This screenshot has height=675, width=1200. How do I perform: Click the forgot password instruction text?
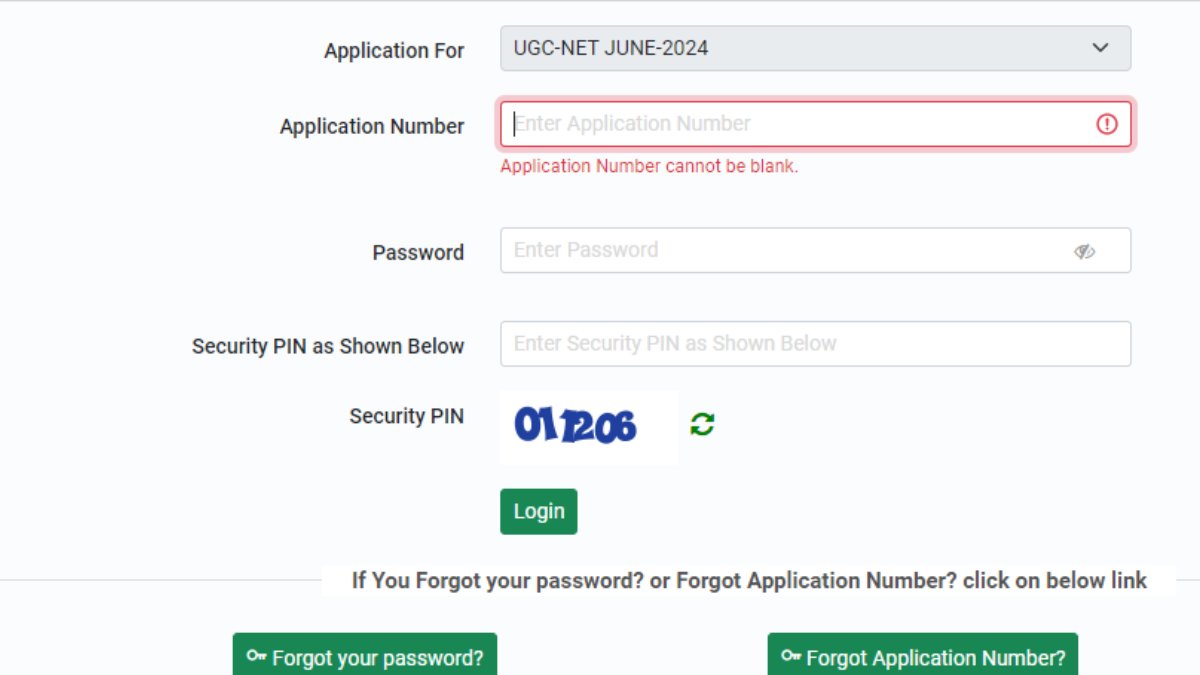pyautogui.click(x=750, y=580)
